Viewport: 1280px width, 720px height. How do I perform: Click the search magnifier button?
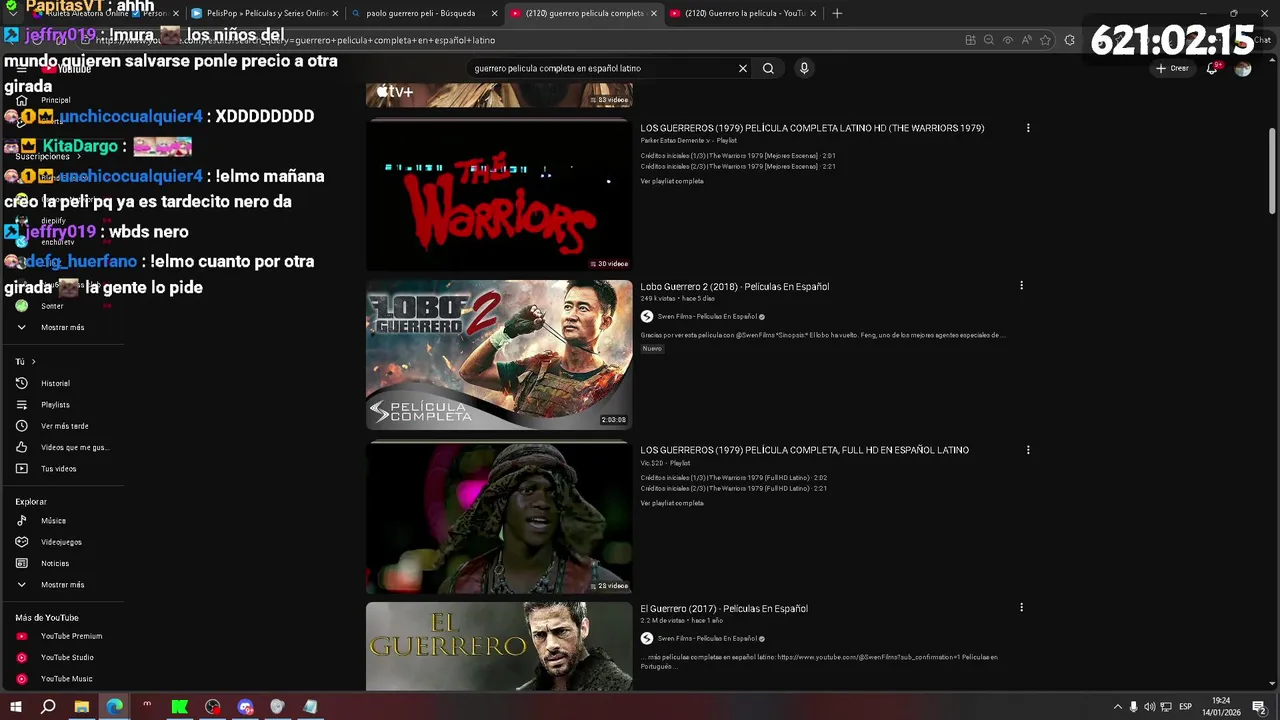768,68
